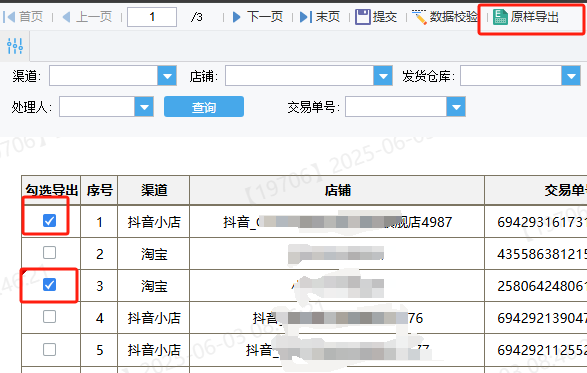
Task: Select 抖音小店 cell in row 1
Action: click(x=154, y=222)
